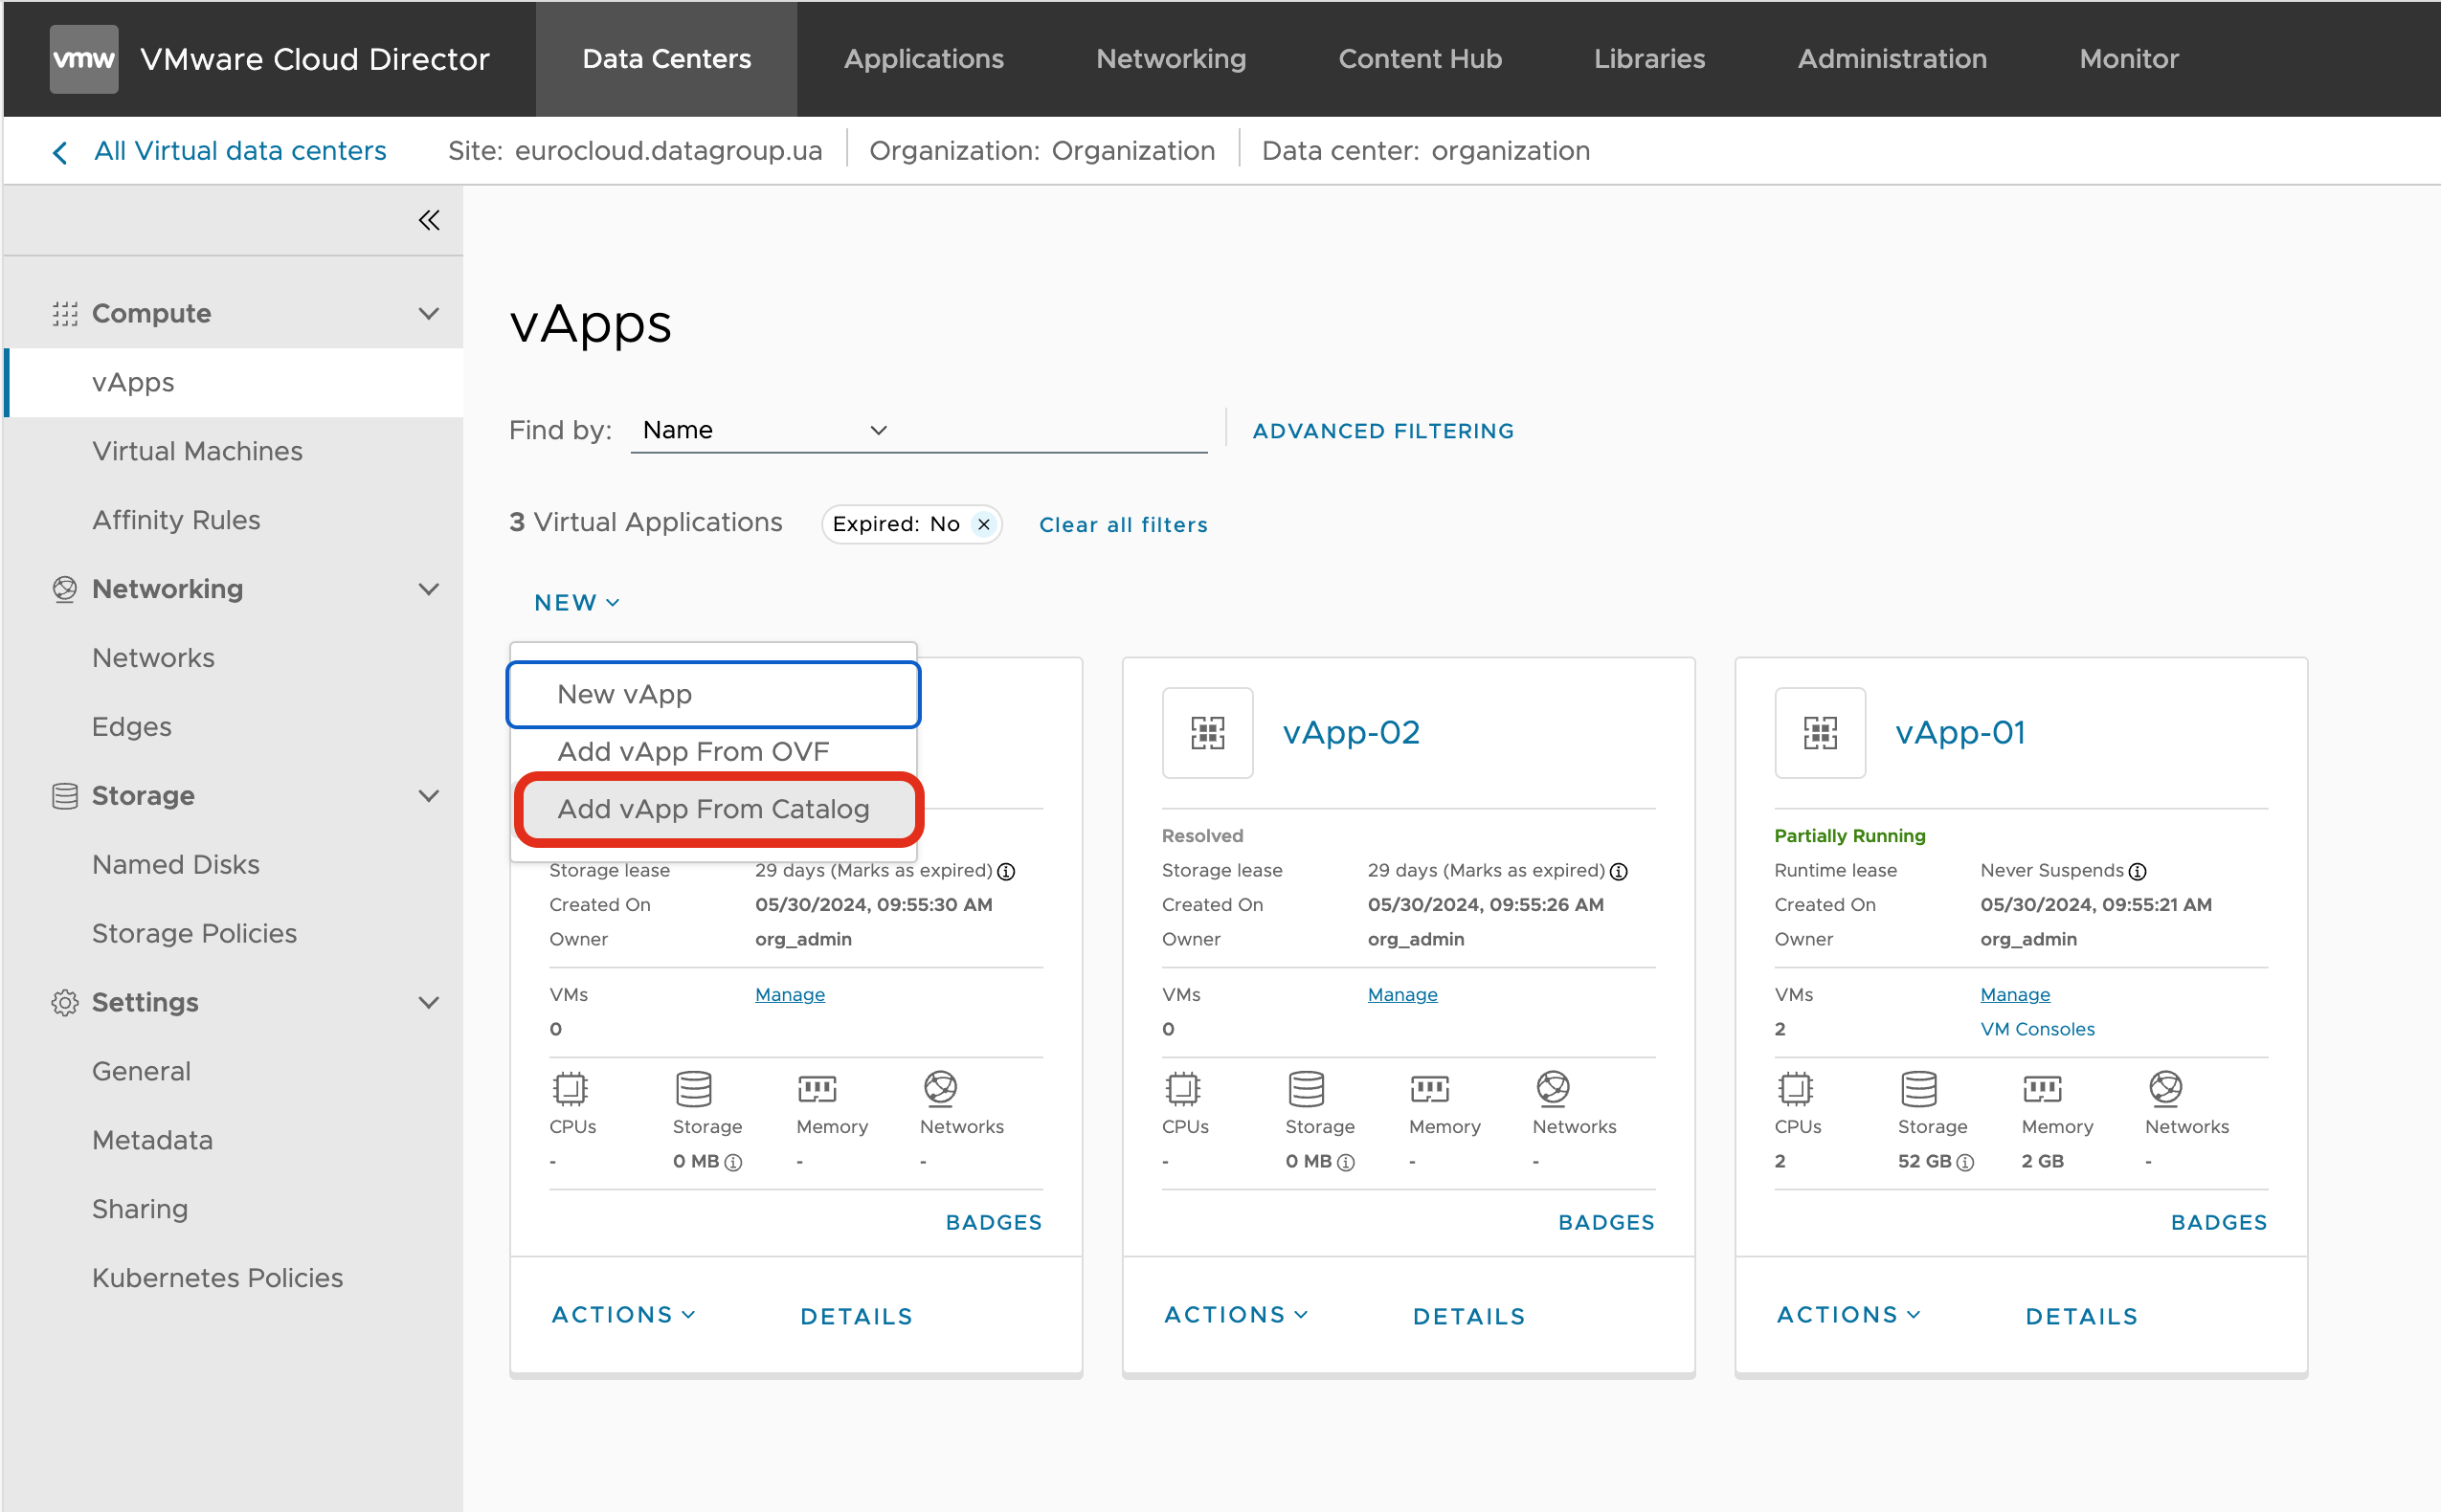
Task: Click VM Consoles link on vApp-01
Action: point(2037,1029)
